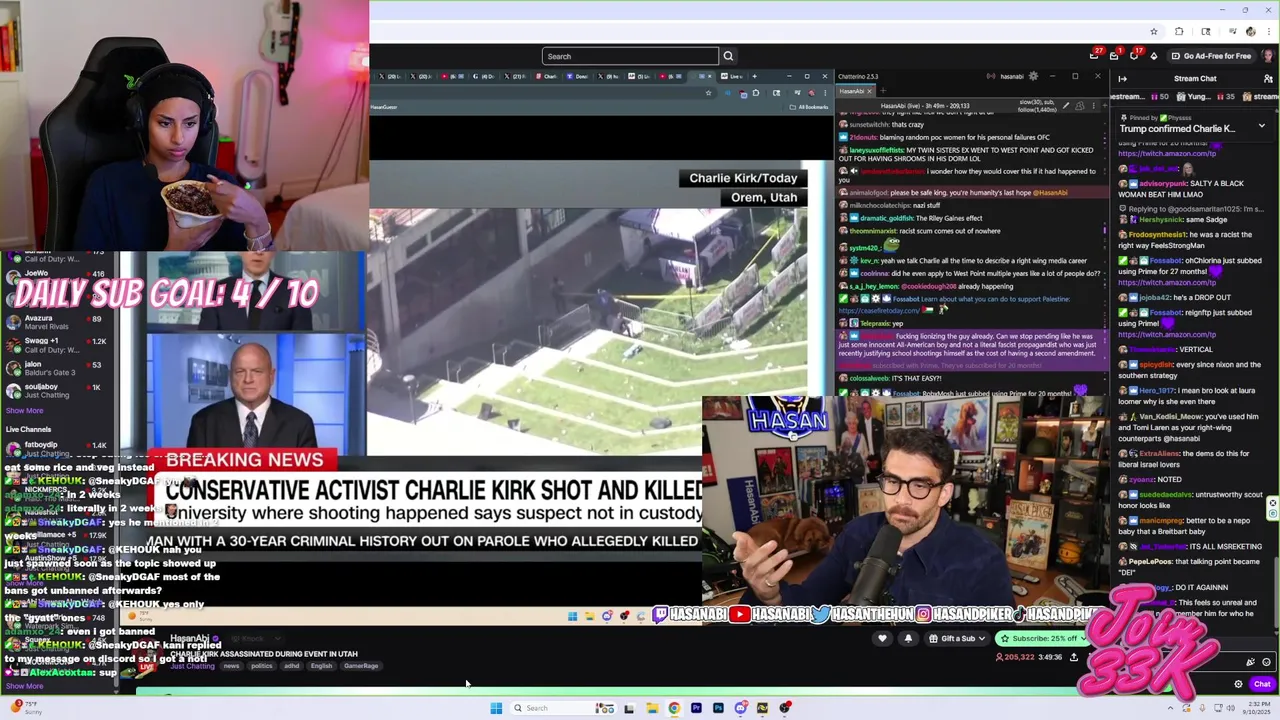
Task: Collapse the Twitch Stream Chat panel
Action: click(1122, 79)
